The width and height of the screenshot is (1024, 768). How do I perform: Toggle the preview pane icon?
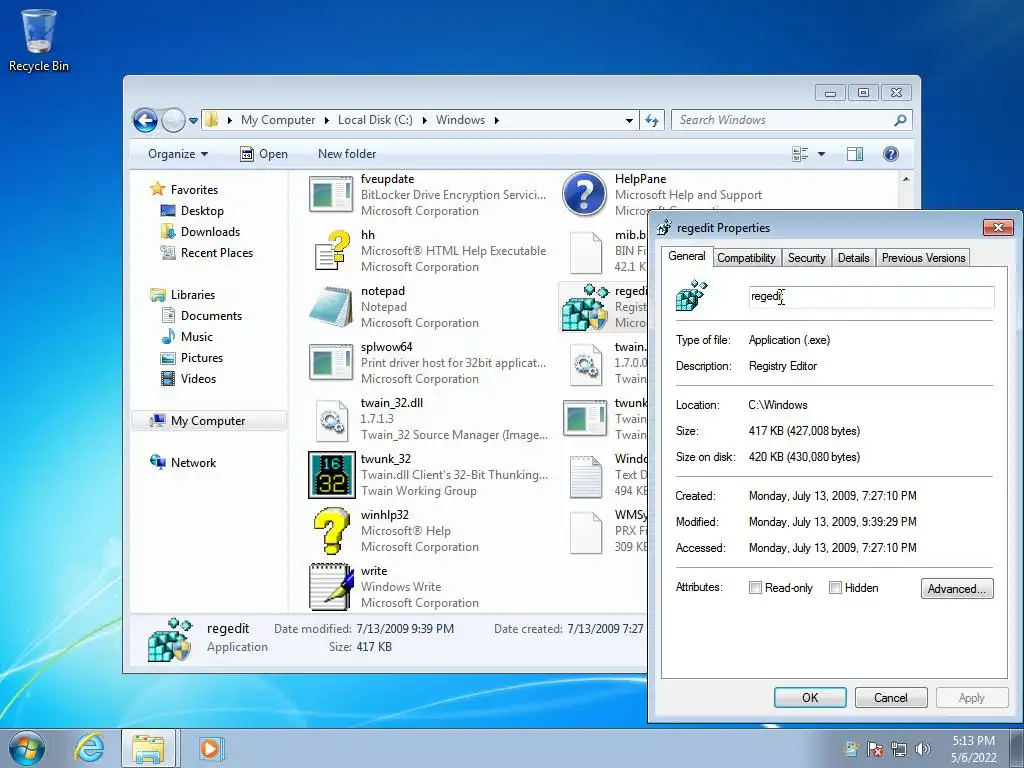(x=854, y=154)
